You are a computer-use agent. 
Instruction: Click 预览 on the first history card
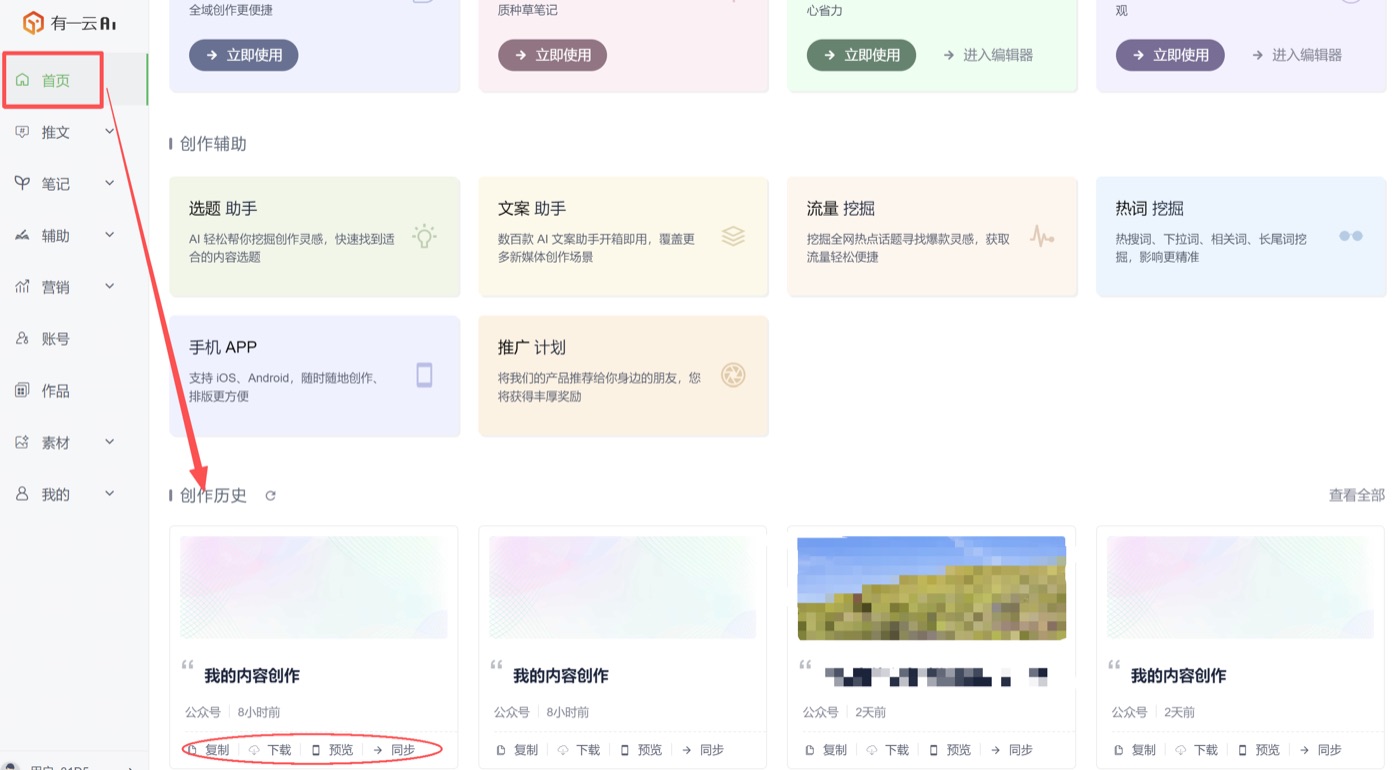coord(332,750)
